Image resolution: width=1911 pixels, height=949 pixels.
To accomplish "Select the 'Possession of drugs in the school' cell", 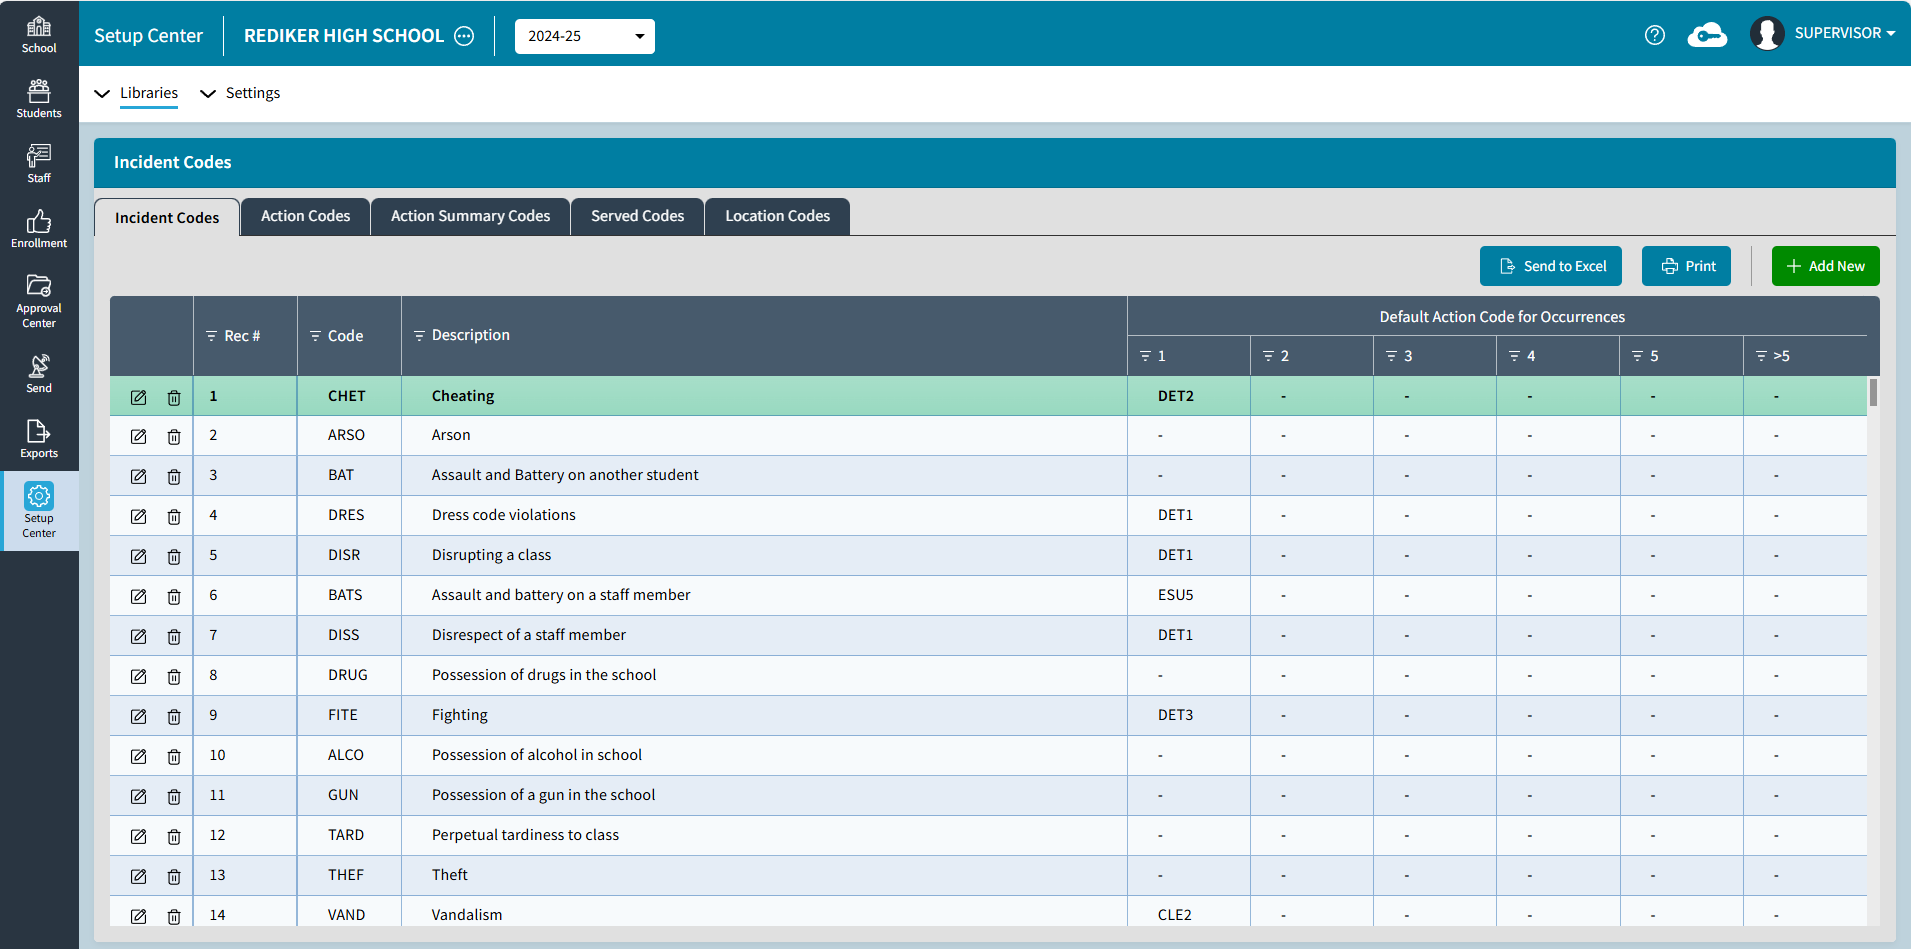I will point(764,675).
